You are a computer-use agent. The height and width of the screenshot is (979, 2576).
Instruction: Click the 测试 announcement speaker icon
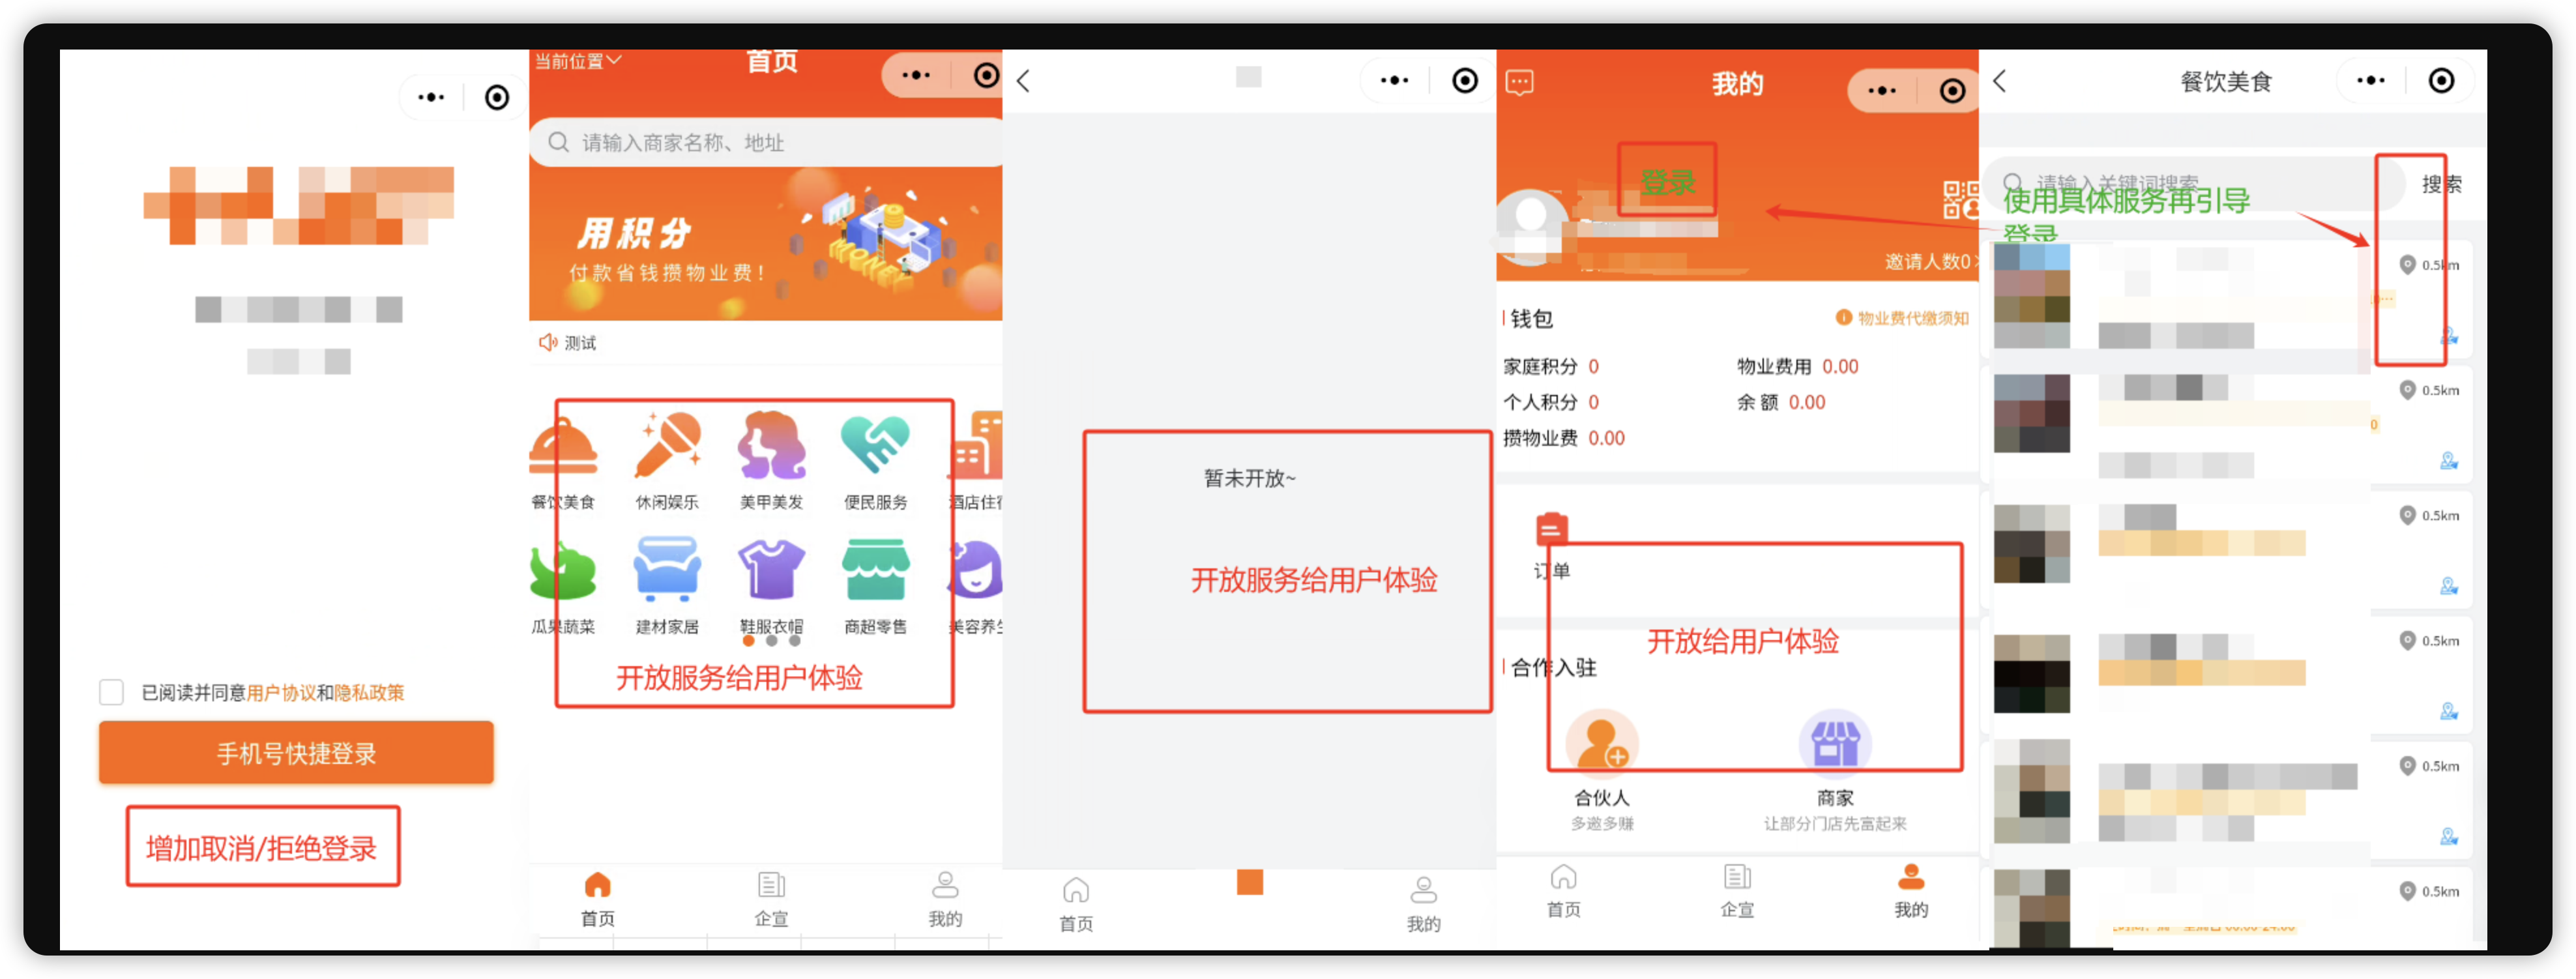[548, 342]
